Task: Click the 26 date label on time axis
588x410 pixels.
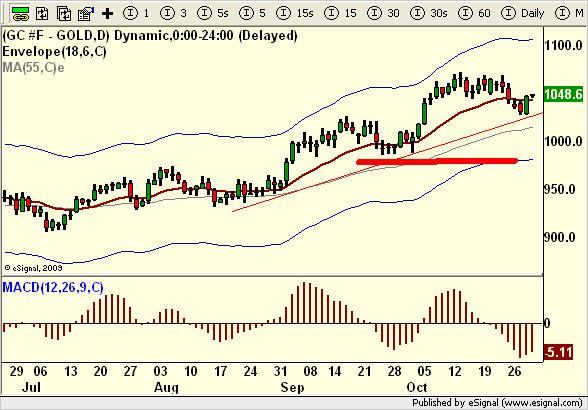Action: pos(514,371)
